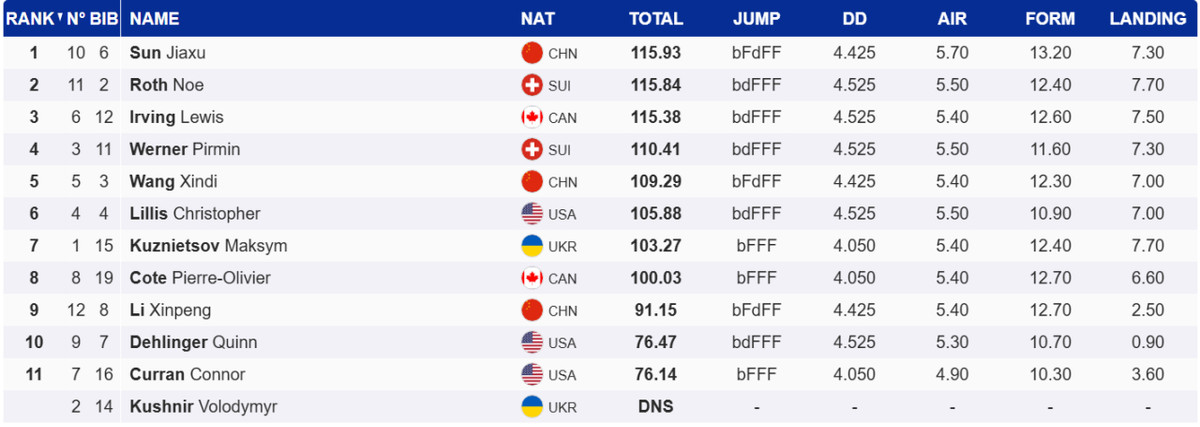Open Dehlinger Quinn's profile link
This screenshot has width=1200, height=427.
pyautogui.click(x=193, y=342)
